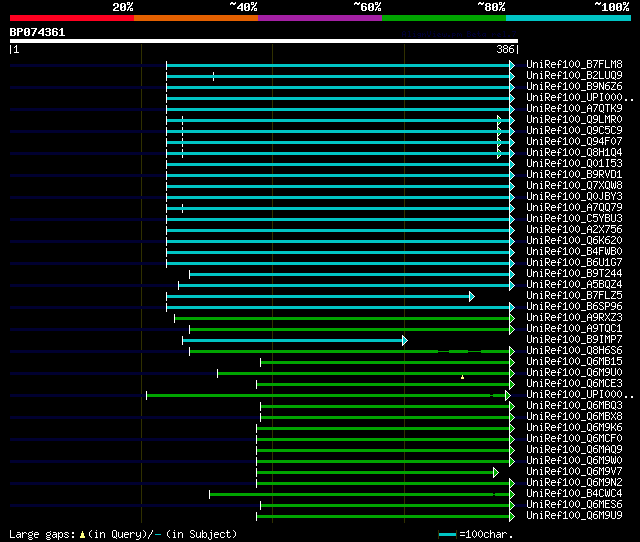Viewport: 640px width, 542px height.
Task: Select the UniRef100_Q6MBQ3 label
Action: [574, 406]
